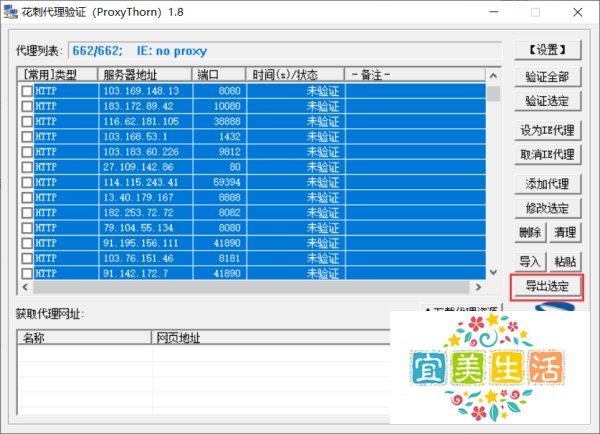Check the box for 183.172.89.42
Screen dimensions: 600x434
click(27, 106)
